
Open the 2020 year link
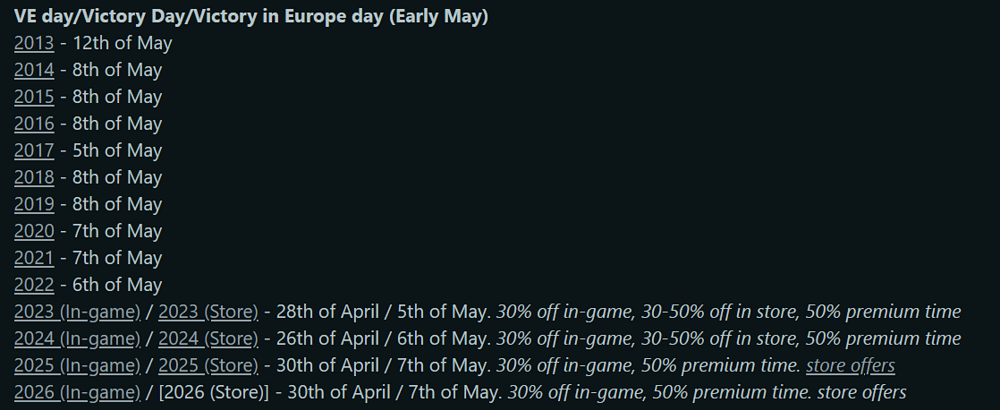pos(34,232)
